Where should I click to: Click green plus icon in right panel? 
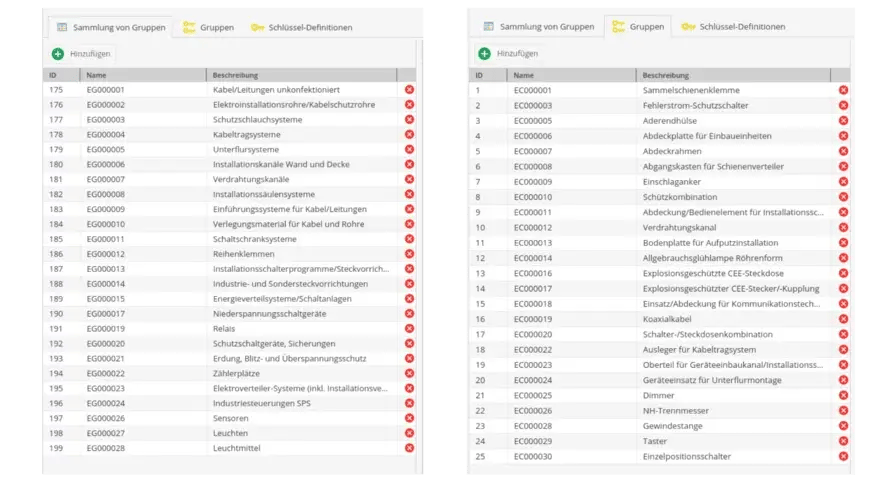484,54
